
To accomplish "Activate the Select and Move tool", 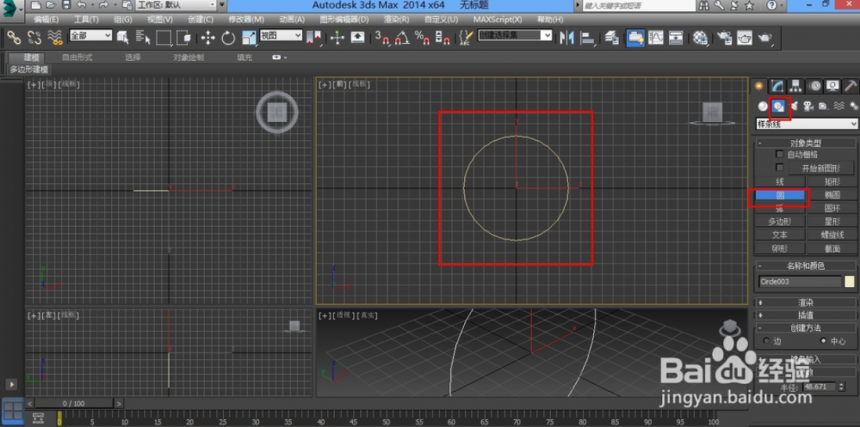I will pyautogui.click(x=208, y=38).
